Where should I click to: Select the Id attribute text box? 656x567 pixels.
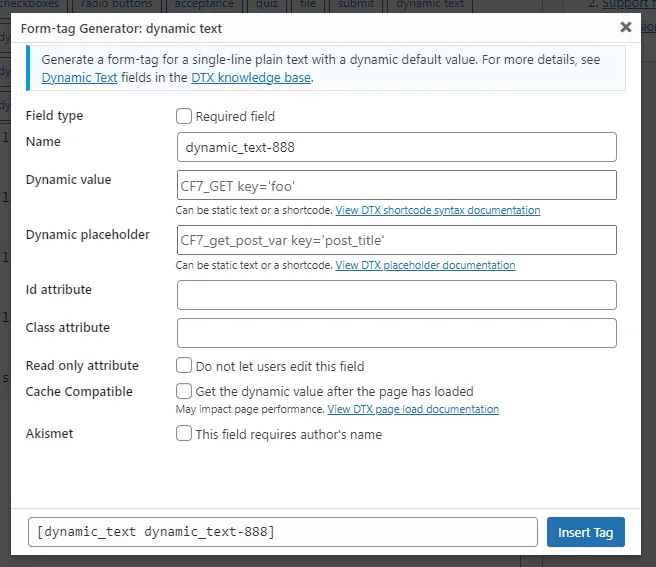pos(397,295)
